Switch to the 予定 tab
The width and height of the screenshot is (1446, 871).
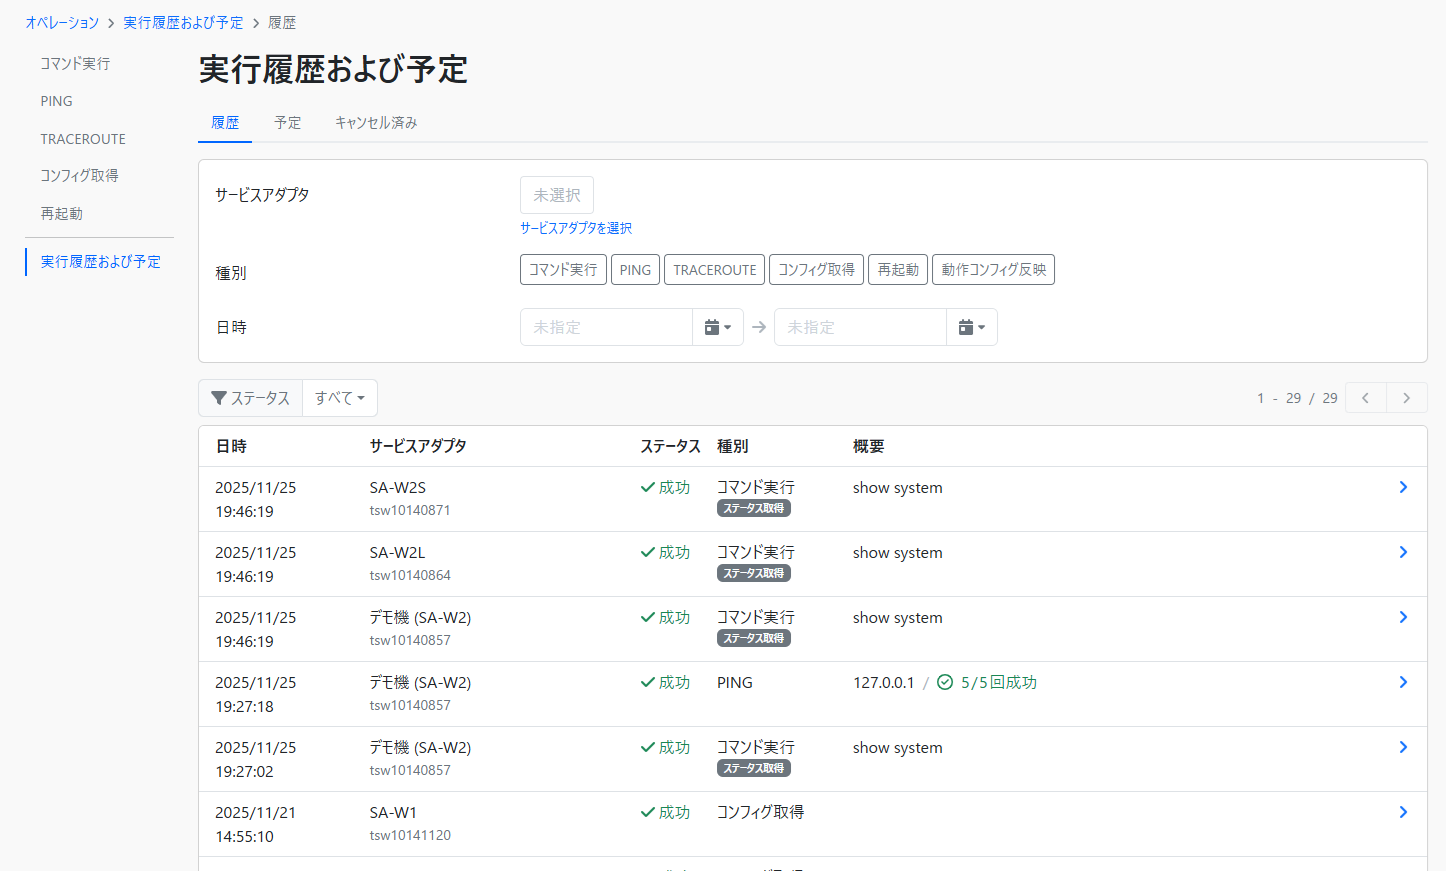(x=287, y=123)
